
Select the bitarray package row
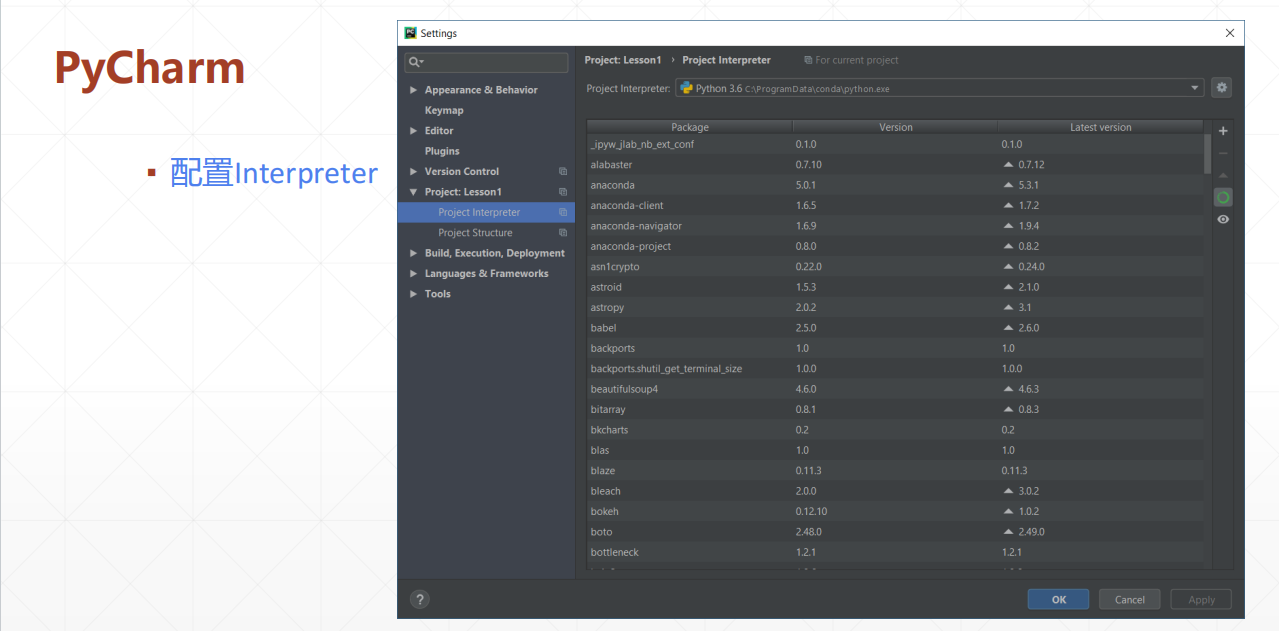click(x=895, y=409)
